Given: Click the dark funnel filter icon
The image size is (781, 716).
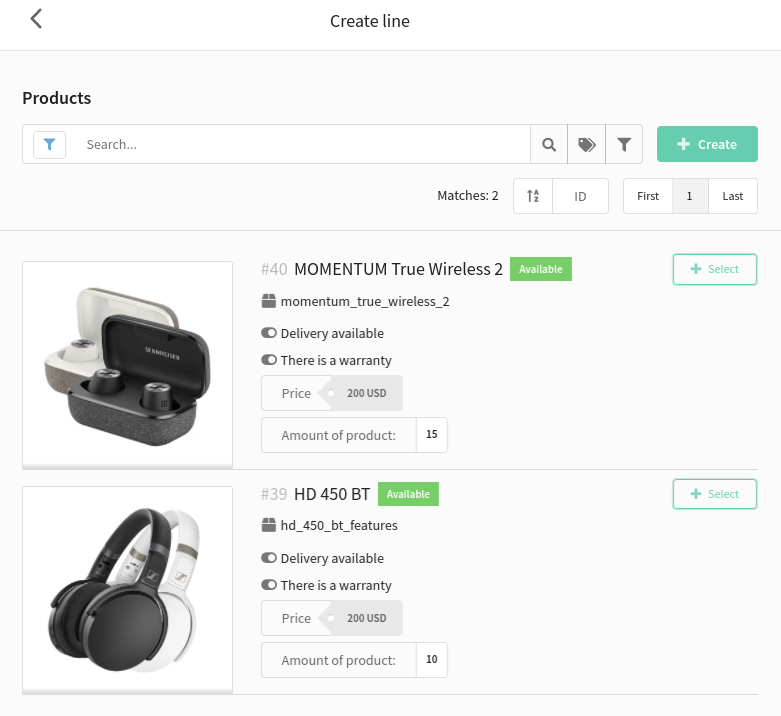Looking at the screenshot, I should [x=624, y=144].
